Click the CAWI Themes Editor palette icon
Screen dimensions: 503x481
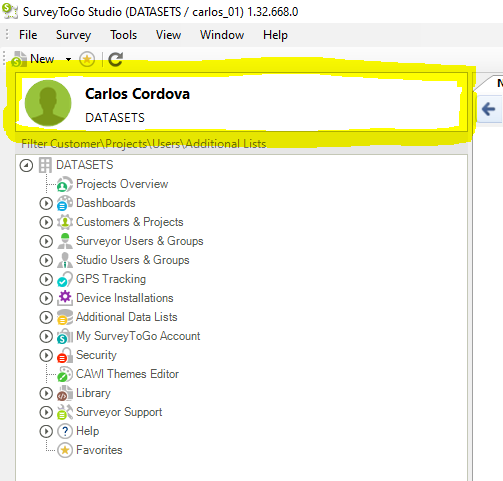[65, 374]
